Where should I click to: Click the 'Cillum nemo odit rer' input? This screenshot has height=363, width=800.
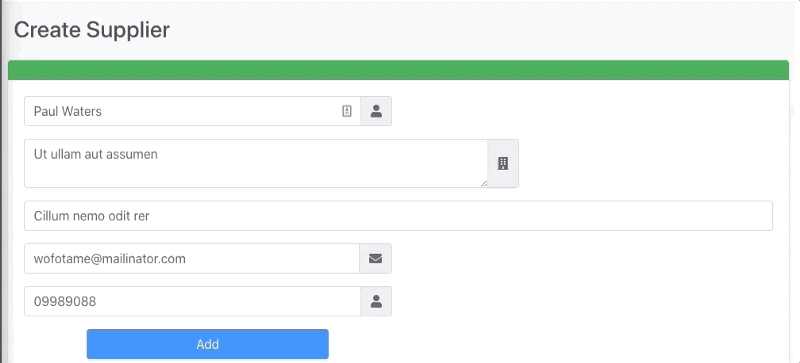(x=398, y=215)
